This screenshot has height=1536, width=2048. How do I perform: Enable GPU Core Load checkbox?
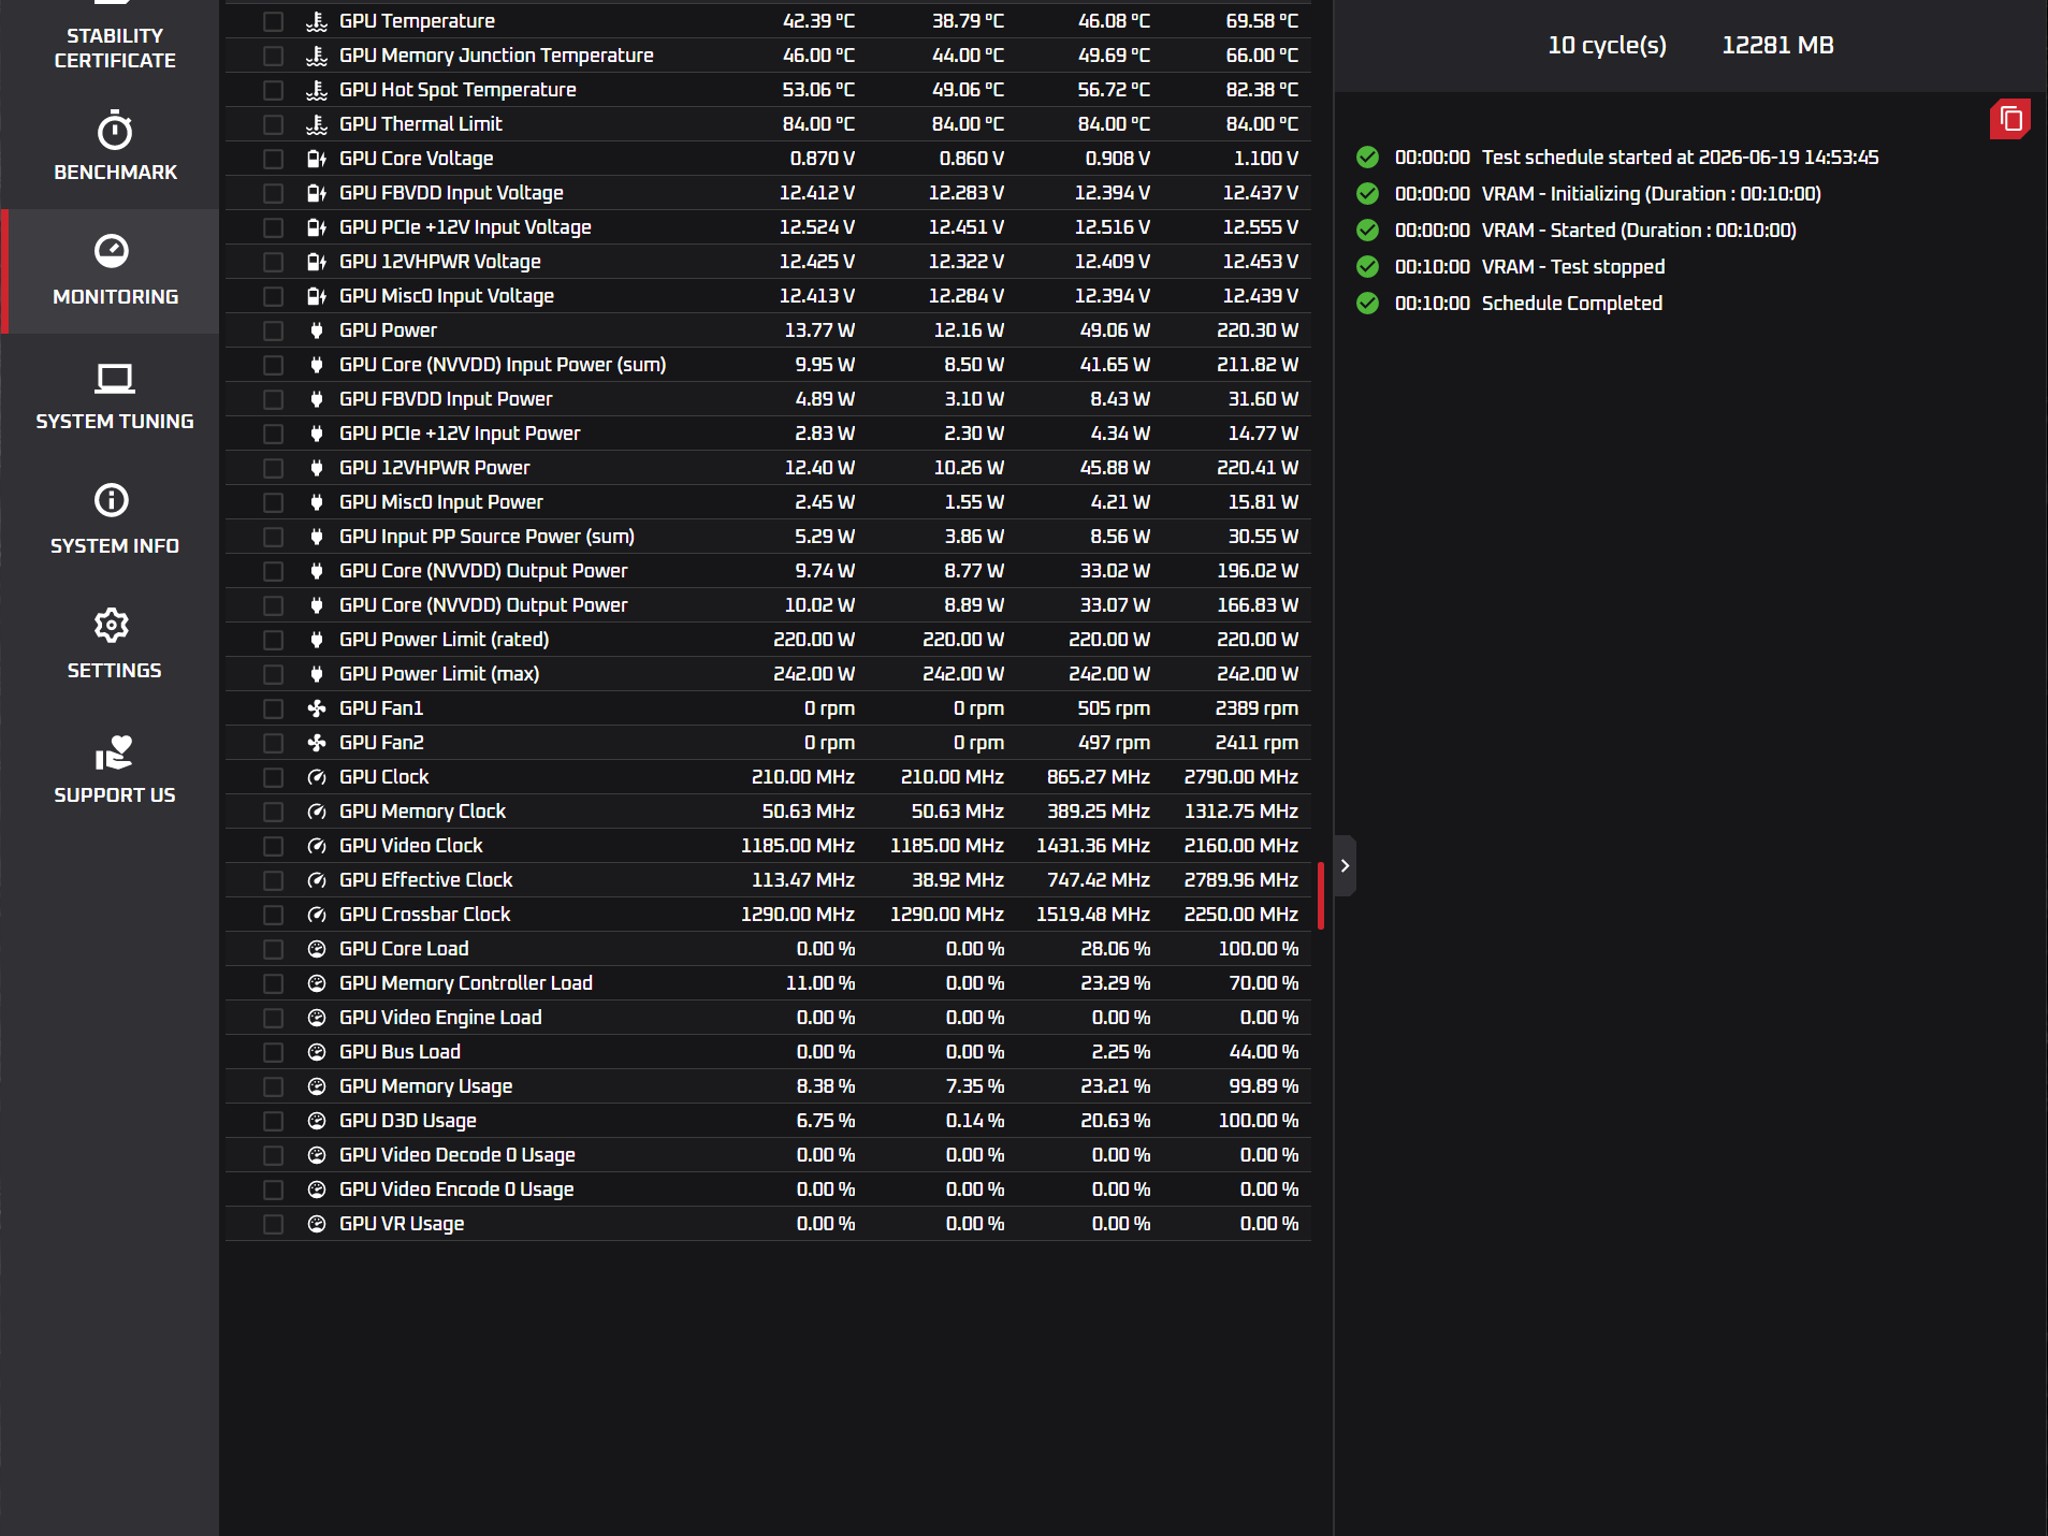(273, 949)
